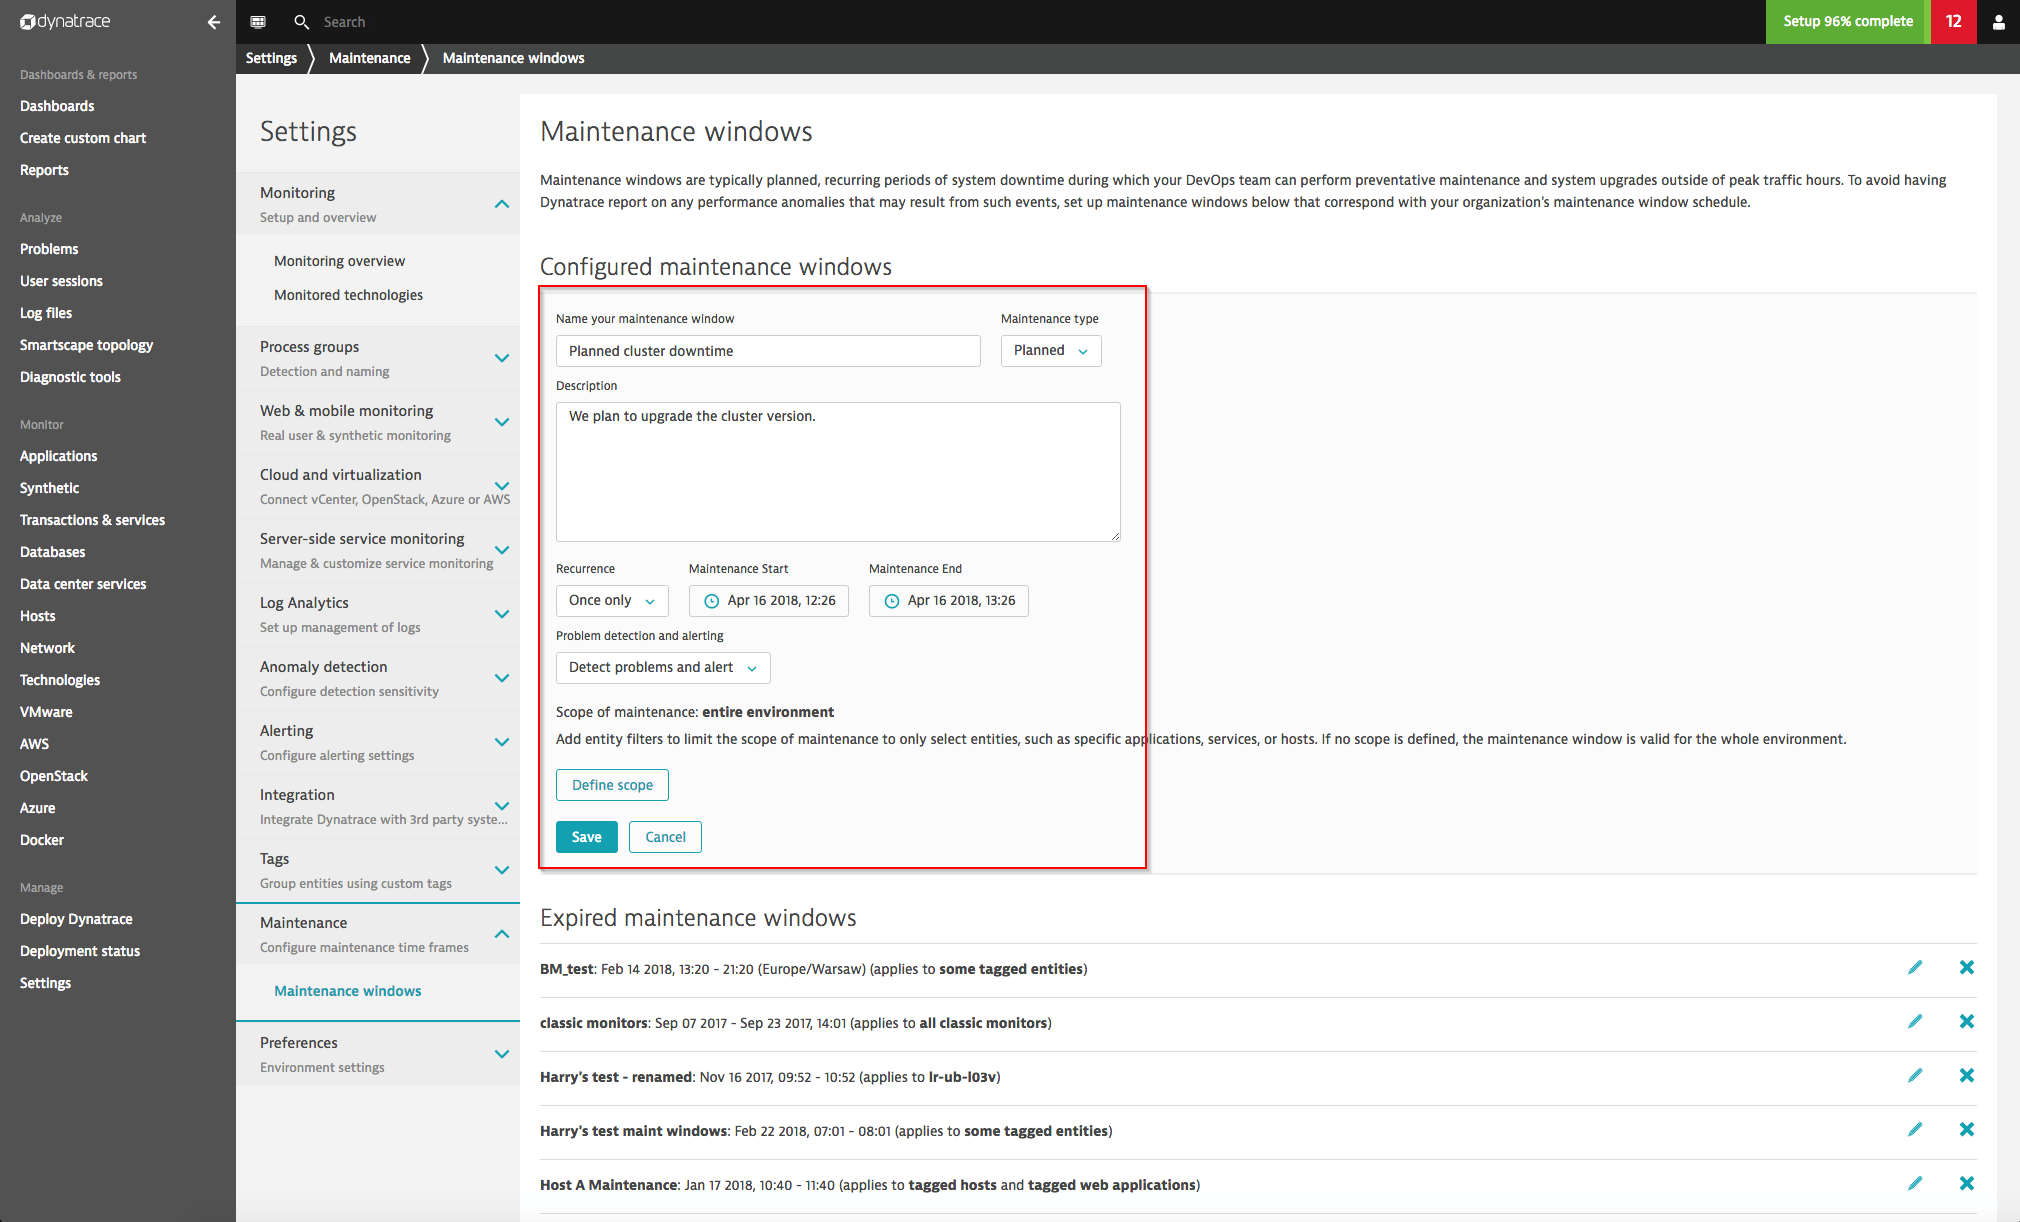
Task: Collapse the Monitoring settings section
Action: coord(502,204)
